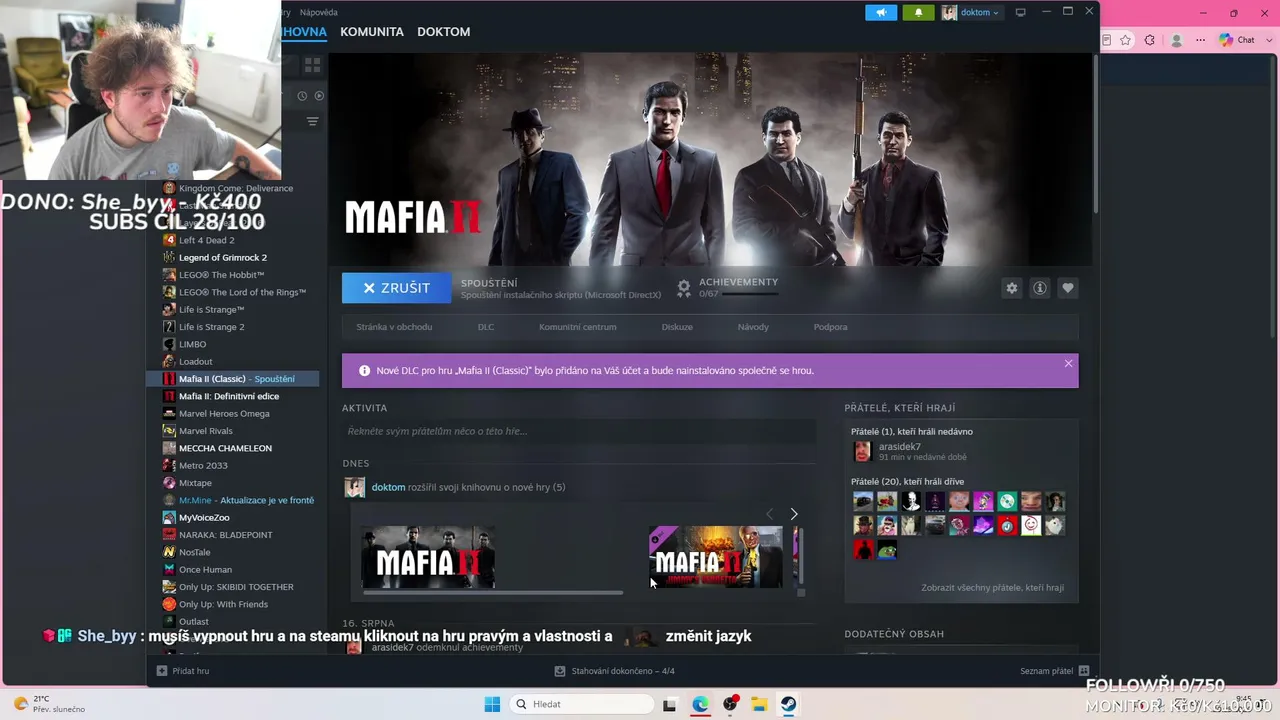Select Metro 2033 in library
This screenshot has width=1280, height=720.
[203, 466]
